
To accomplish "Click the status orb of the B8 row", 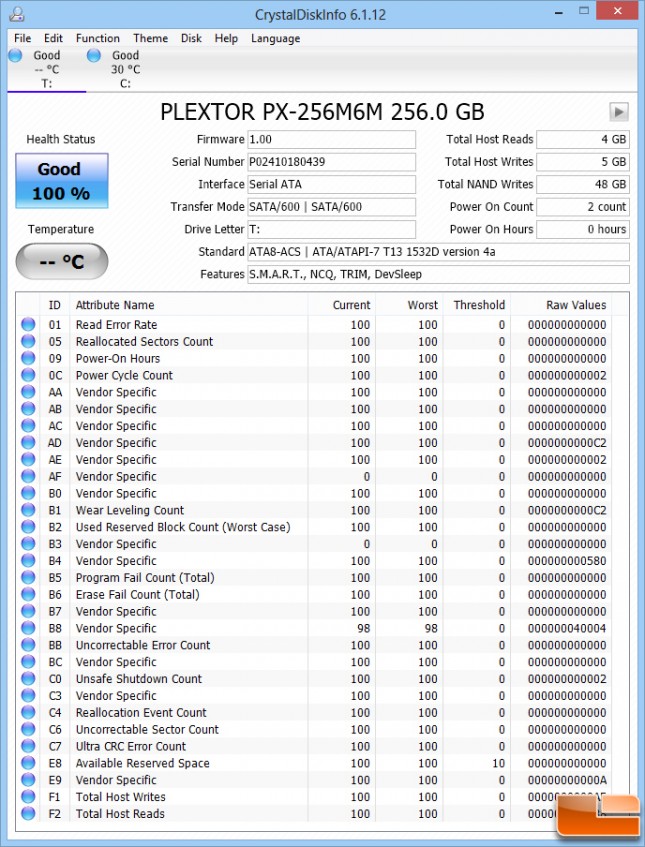I will coord(28,628).
